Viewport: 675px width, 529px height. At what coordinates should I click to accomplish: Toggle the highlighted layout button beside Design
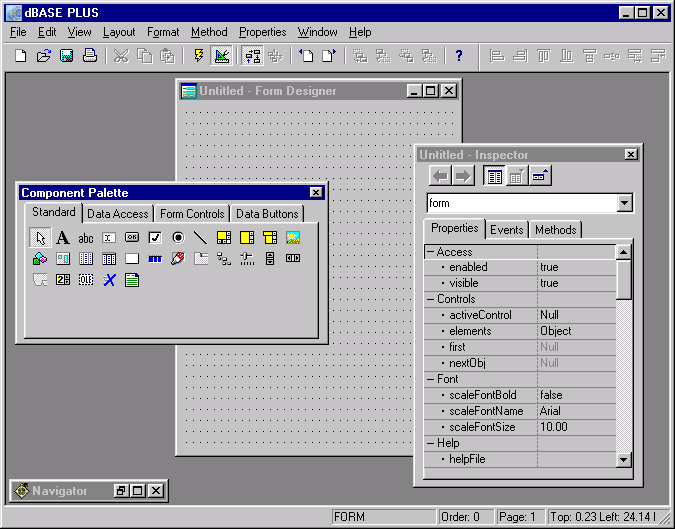point(252,56)
